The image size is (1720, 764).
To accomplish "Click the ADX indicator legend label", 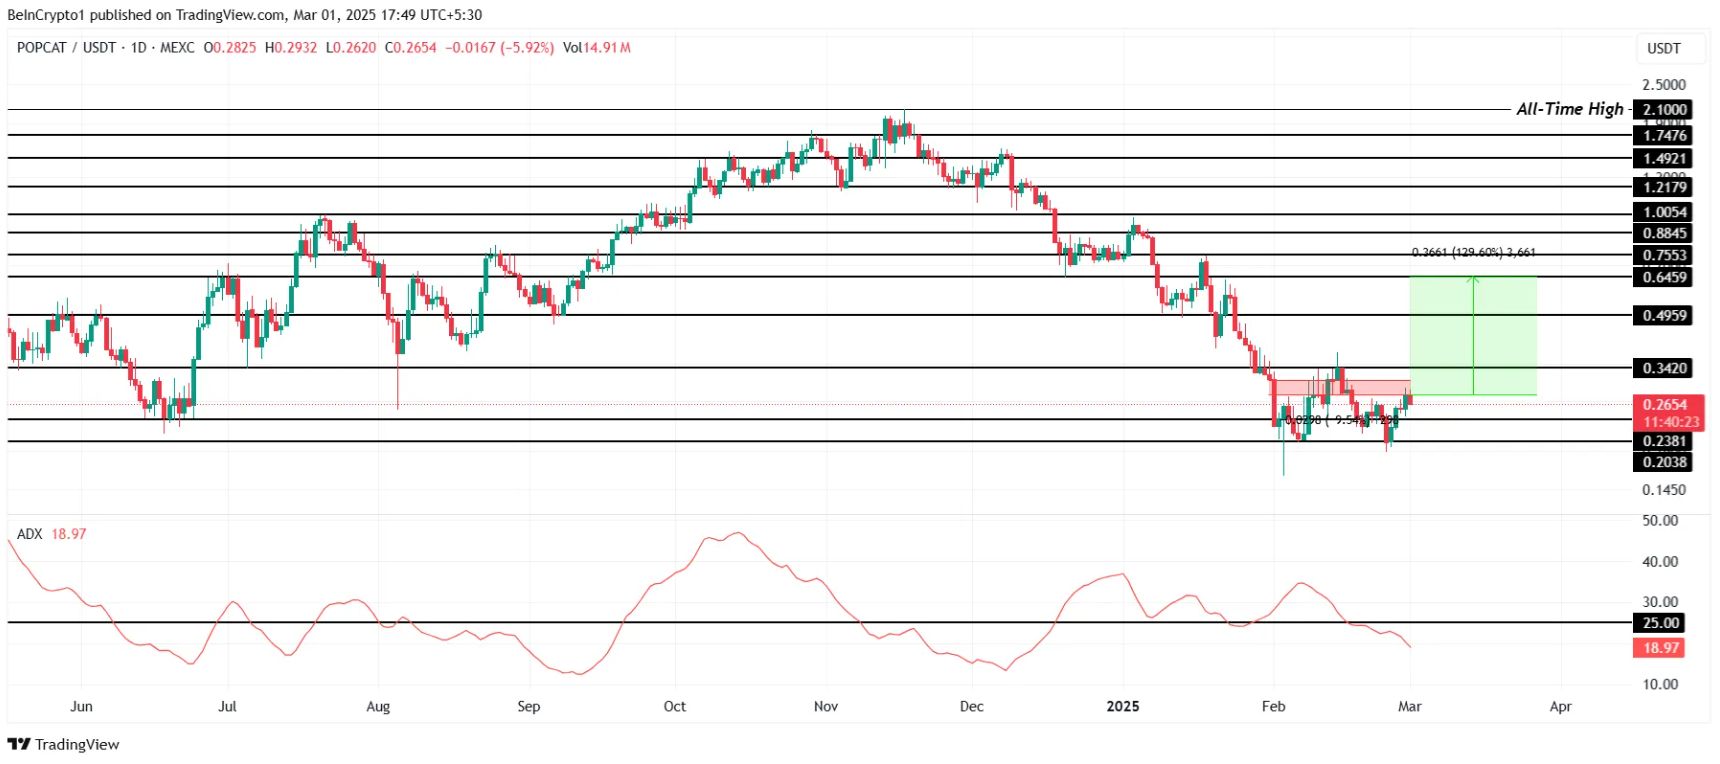I will (x=30, y=534).
